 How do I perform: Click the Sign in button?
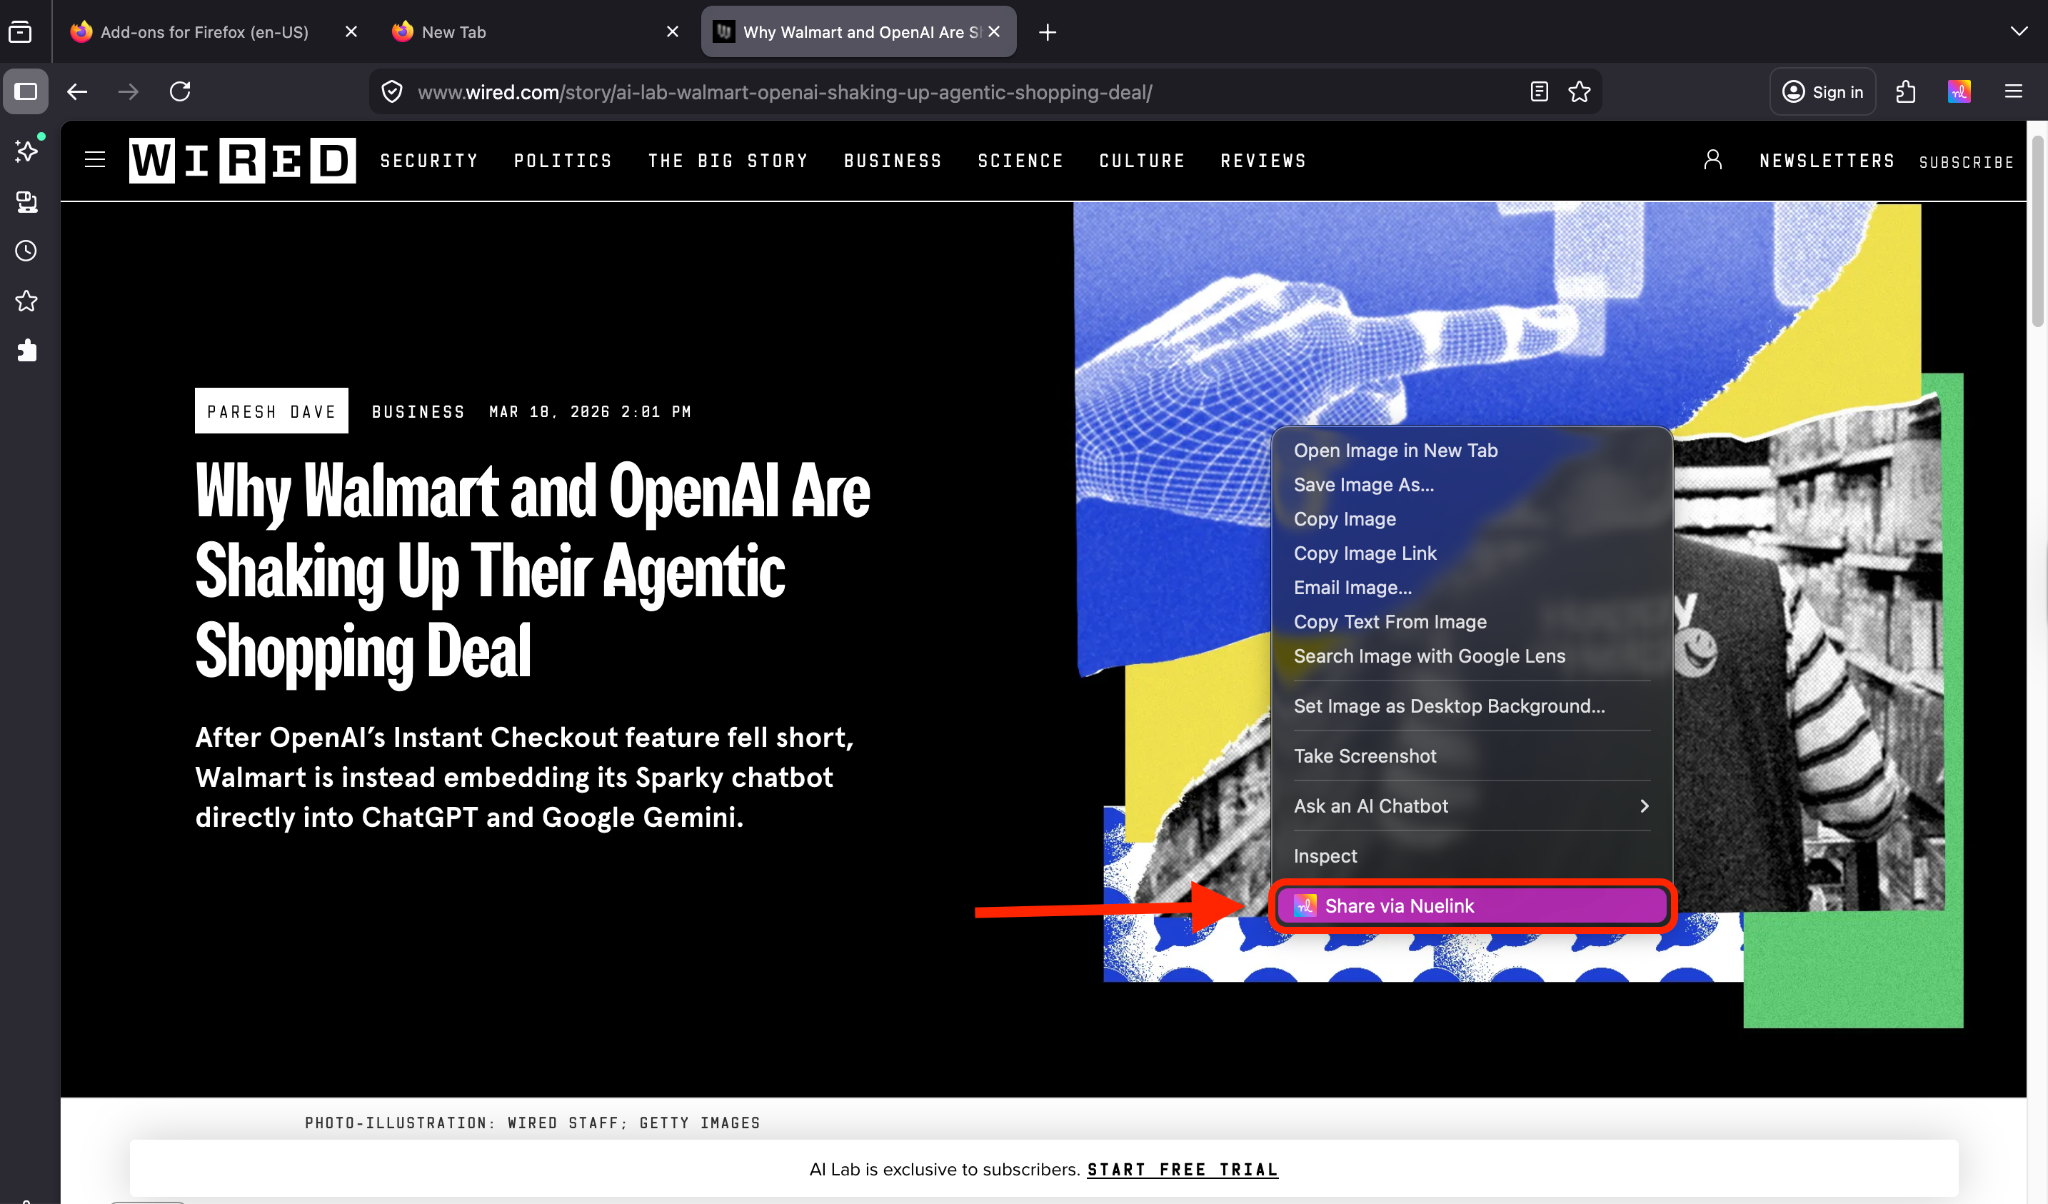1823,92
